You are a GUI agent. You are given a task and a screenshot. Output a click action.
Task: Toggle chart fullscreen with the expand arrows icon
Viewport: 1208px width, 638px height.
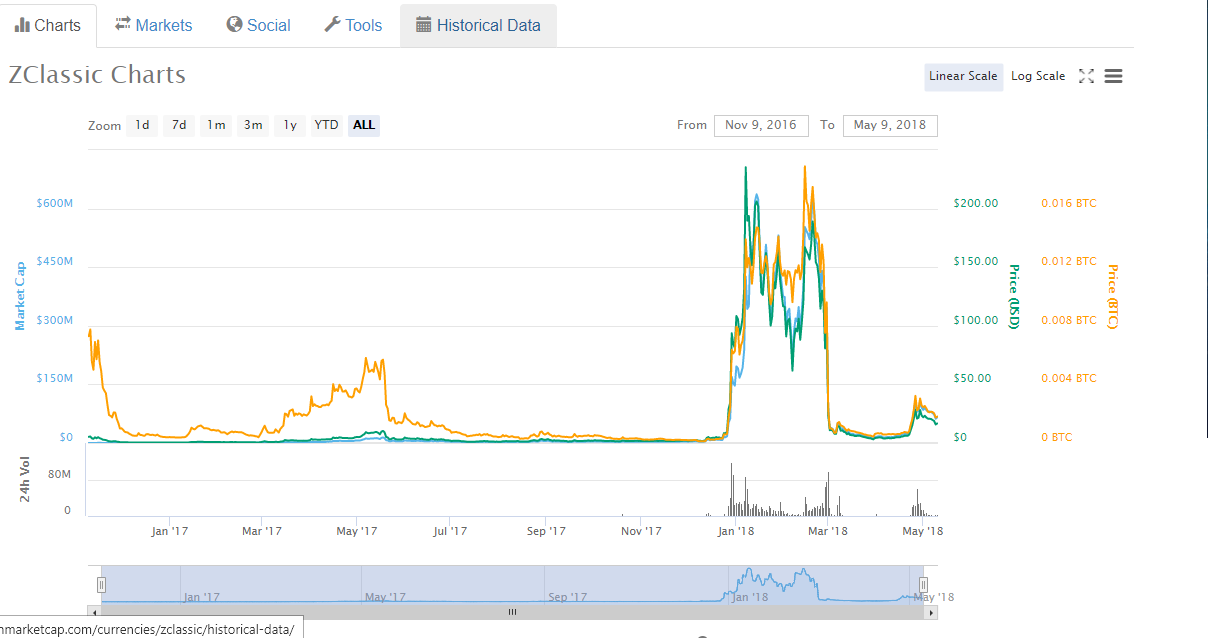(1087, 76)
